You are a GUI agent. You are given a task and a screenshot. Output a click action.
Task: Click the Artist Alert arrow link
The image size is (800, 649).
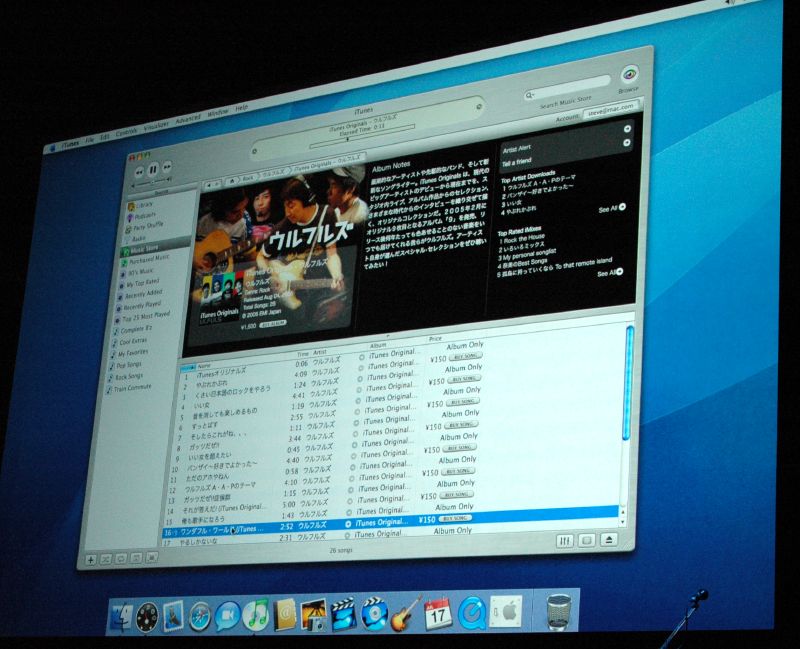pyautogui.click(x=627, y=129)
